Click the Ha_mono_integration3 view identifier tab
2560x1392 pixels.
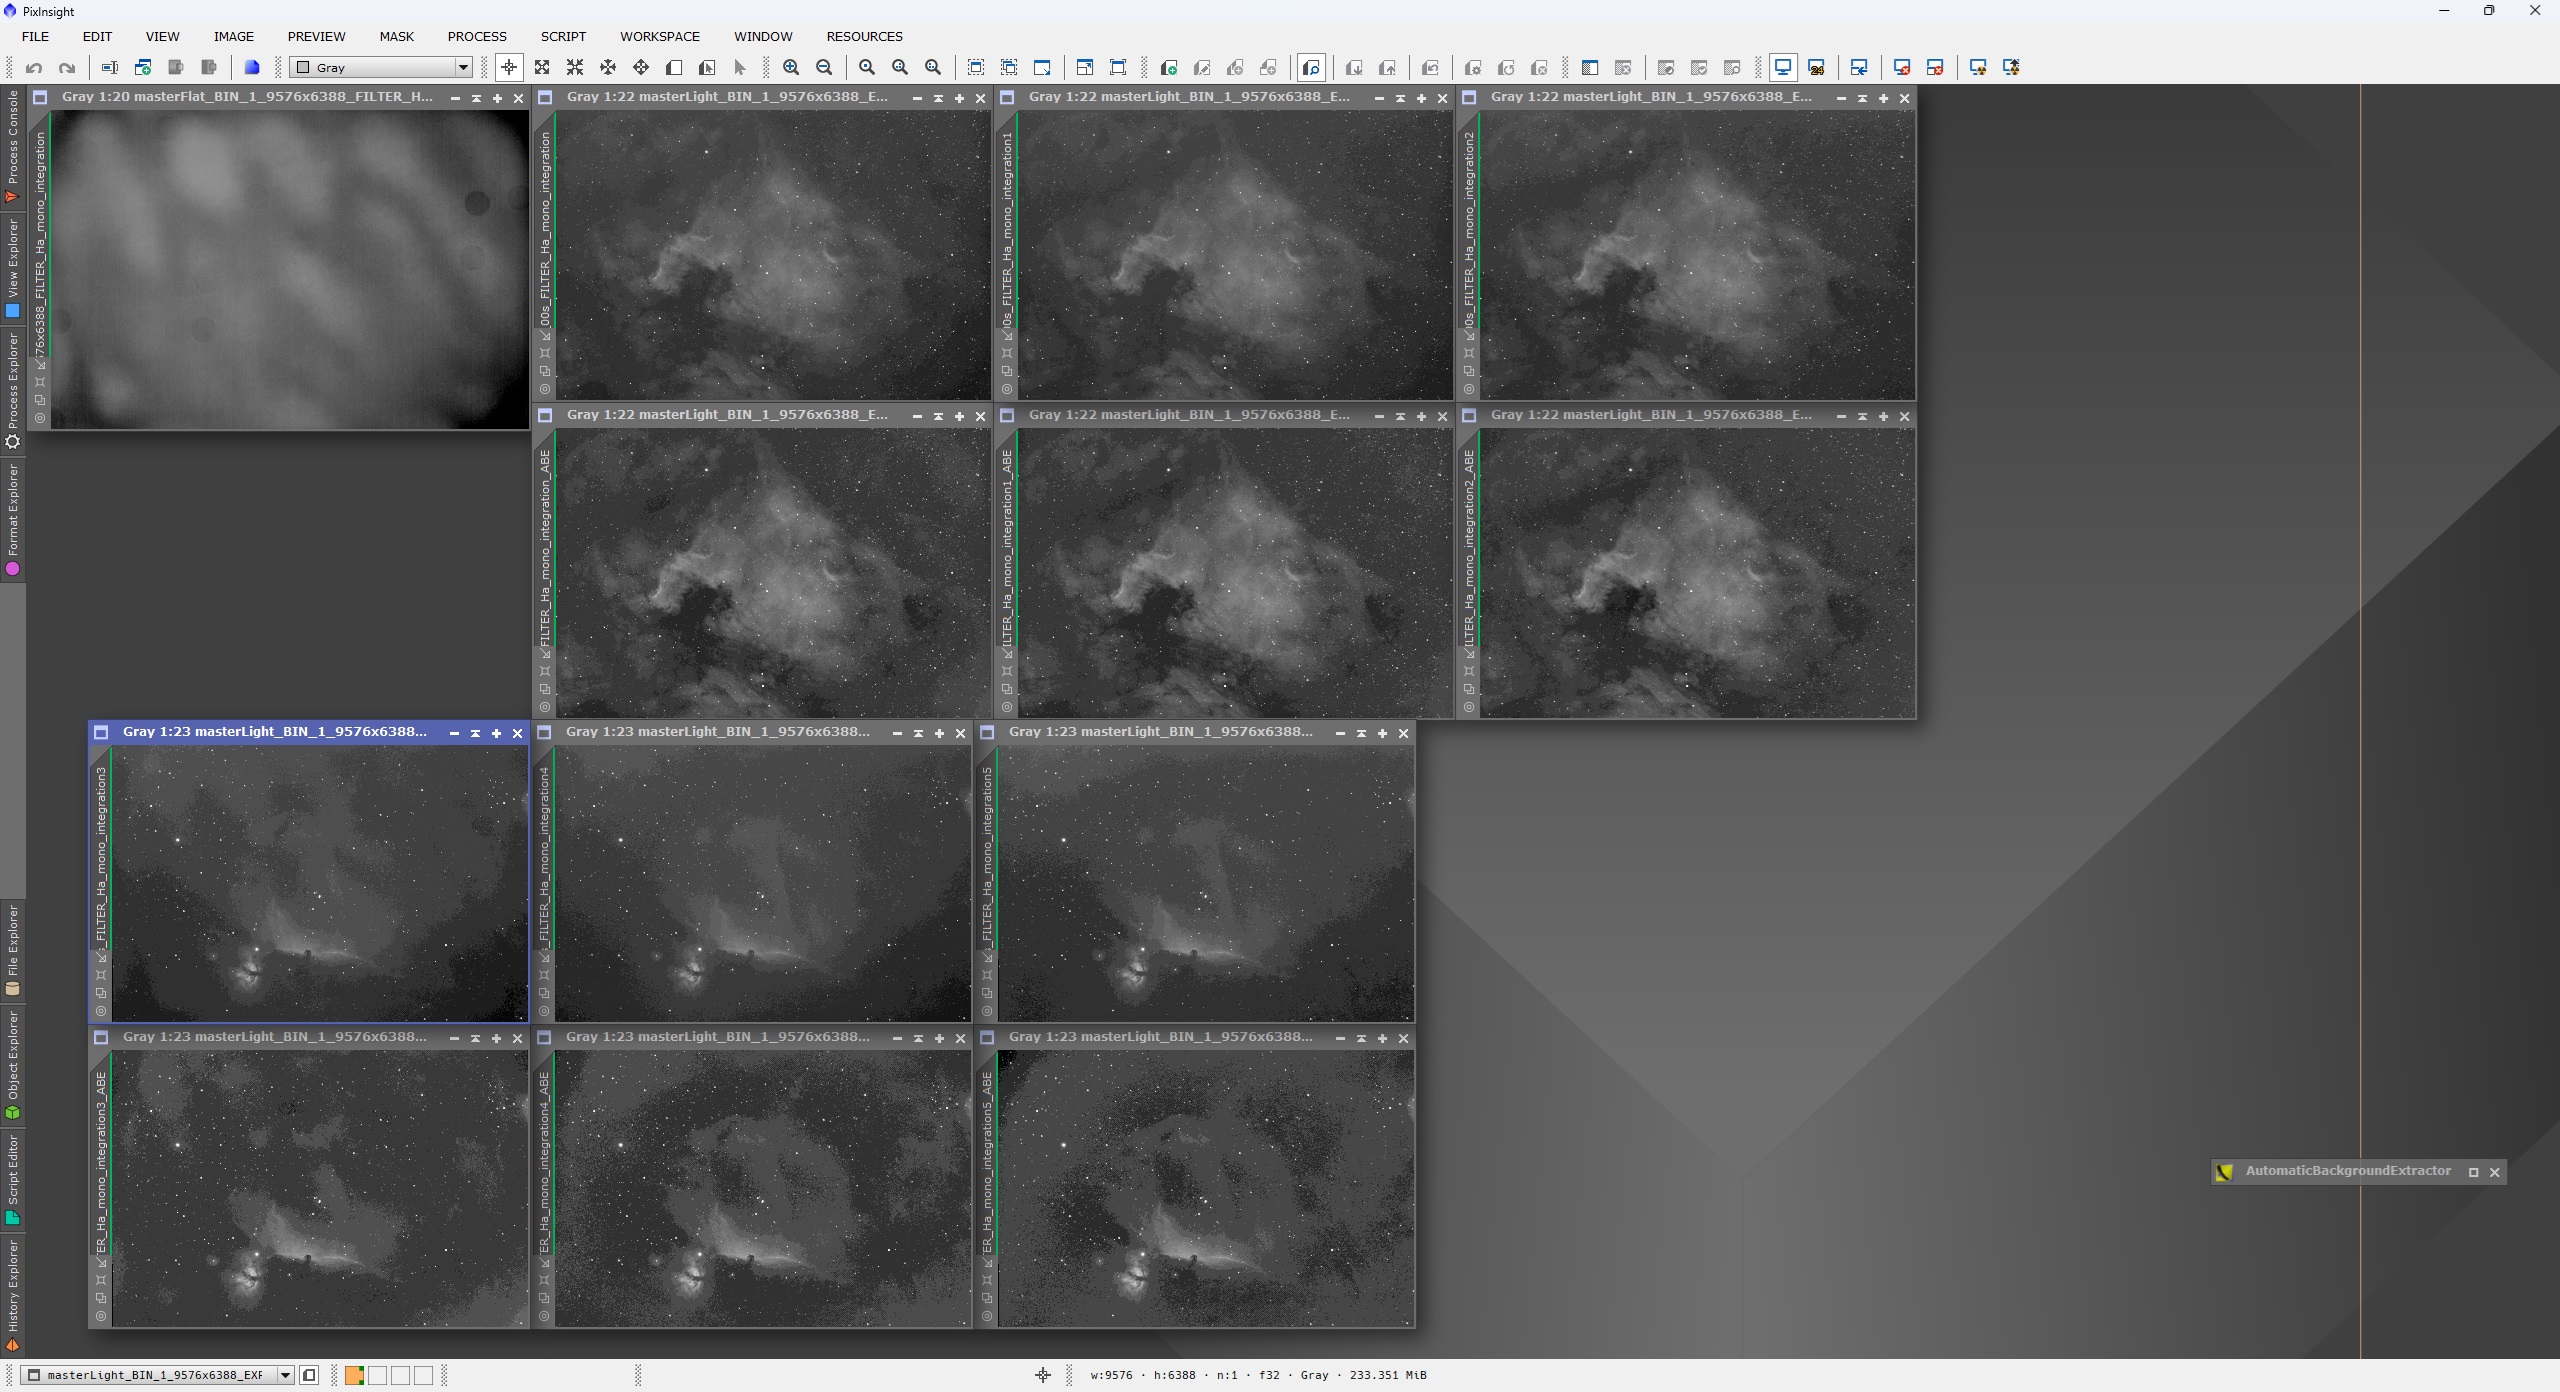[x=101, y=857]
